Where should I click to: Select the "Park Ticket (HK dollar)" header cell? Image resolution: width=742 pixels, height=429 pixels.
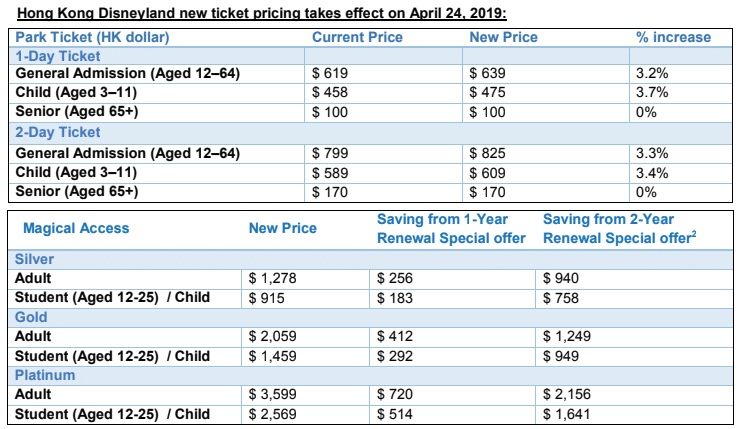[x=91, y=37]
